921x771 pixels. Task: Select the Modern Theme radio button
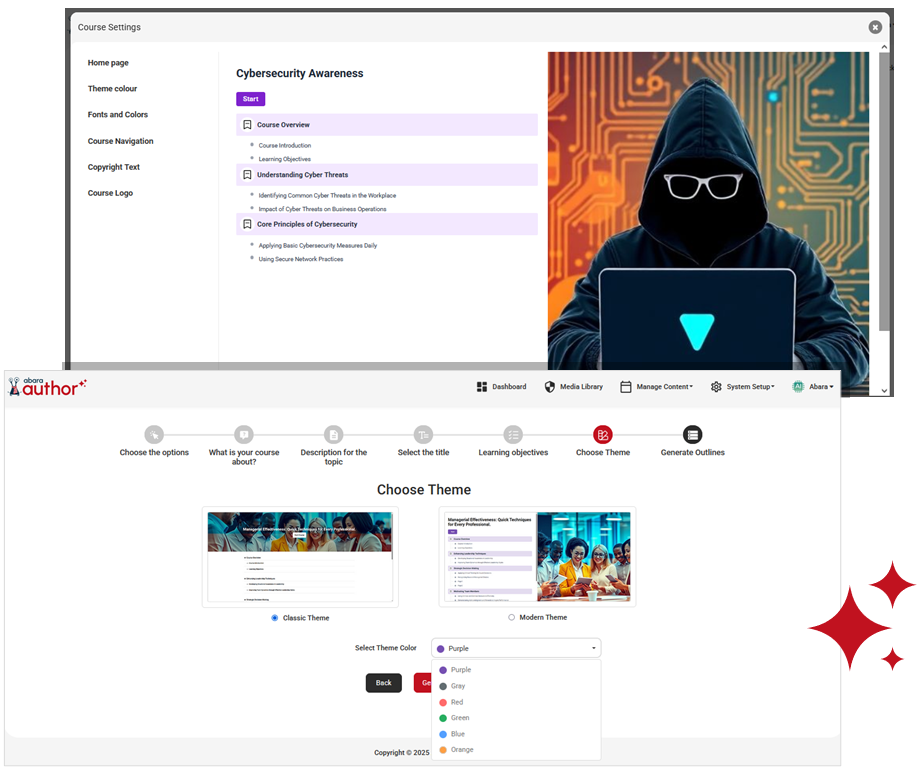pos(510,617)
